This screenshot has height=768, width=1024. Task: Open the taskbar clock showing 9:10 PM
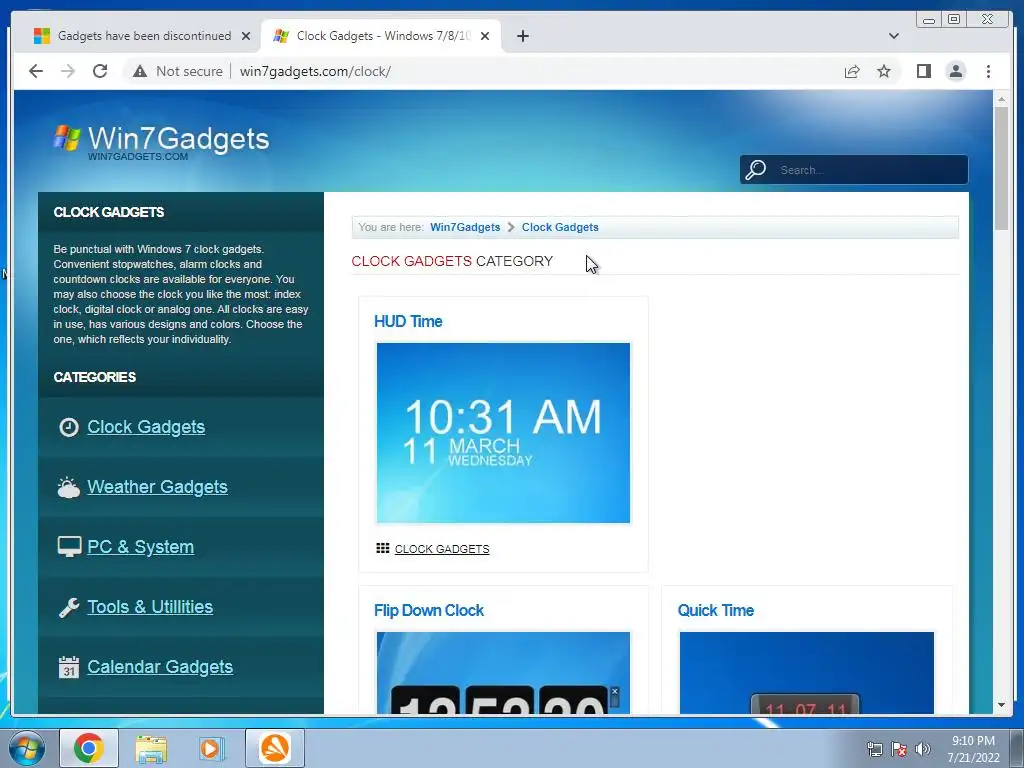[973, 749]
